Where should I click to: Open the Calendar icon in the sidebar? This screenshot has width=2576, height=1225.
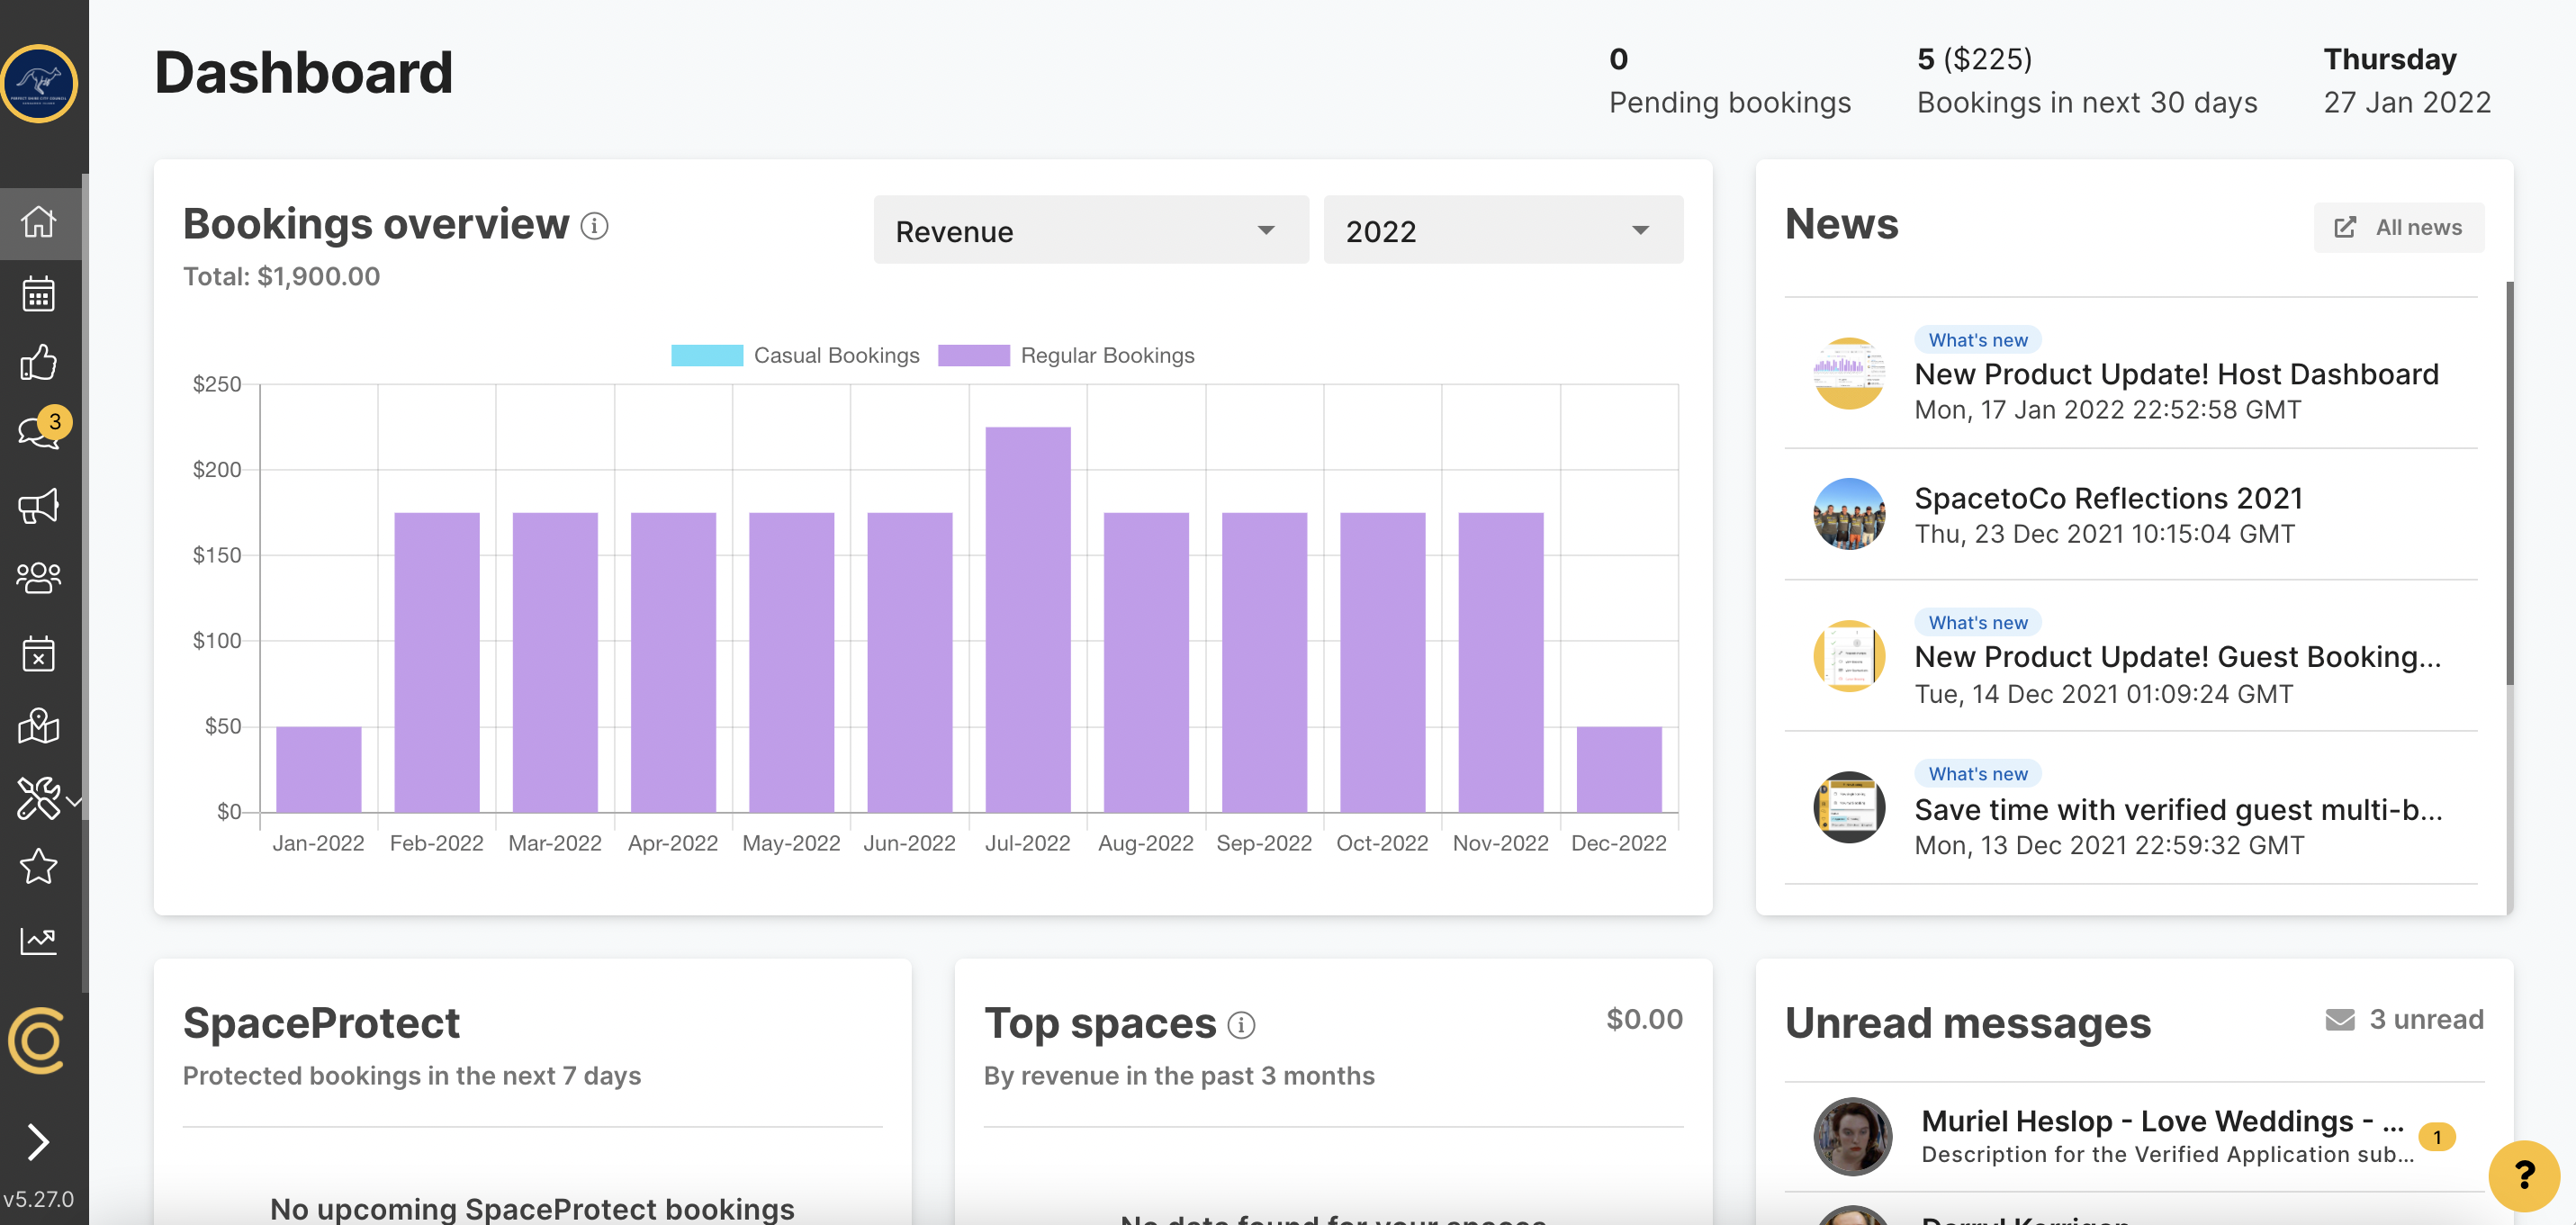tap(39, 292)
